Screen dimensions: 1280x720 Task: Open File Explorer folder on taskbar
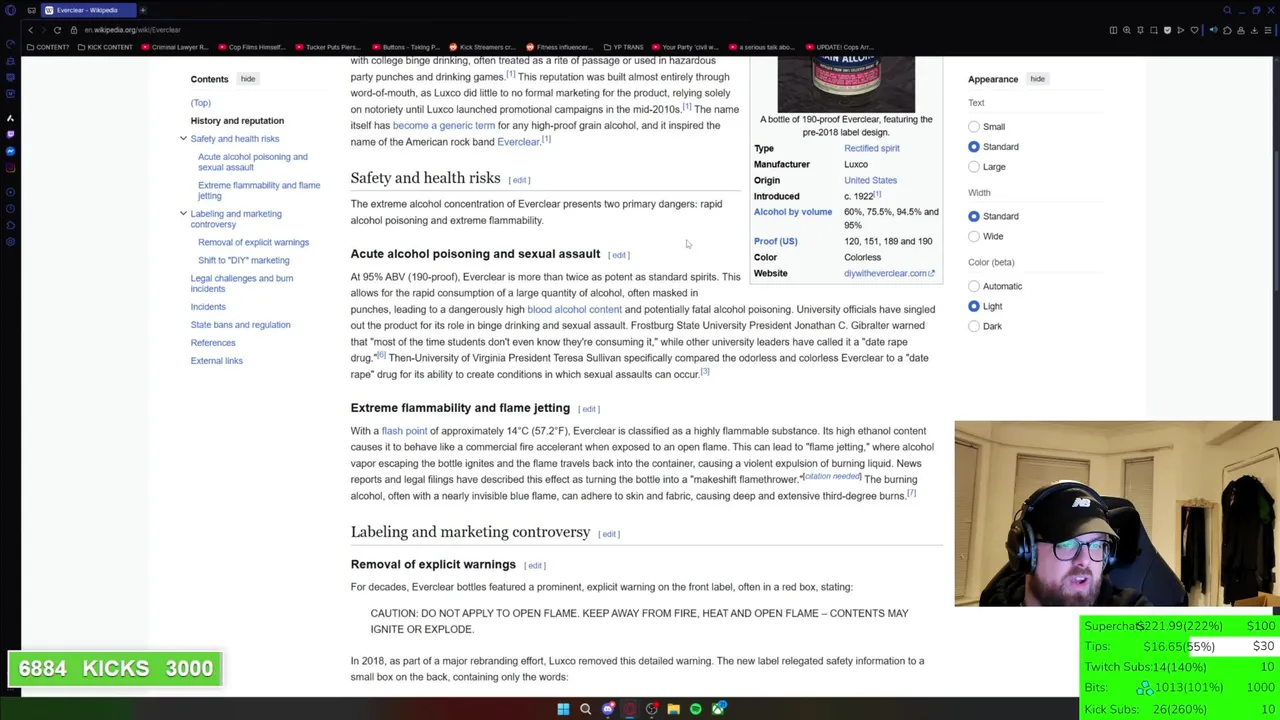pyautogui.click(x=674, y=709)
